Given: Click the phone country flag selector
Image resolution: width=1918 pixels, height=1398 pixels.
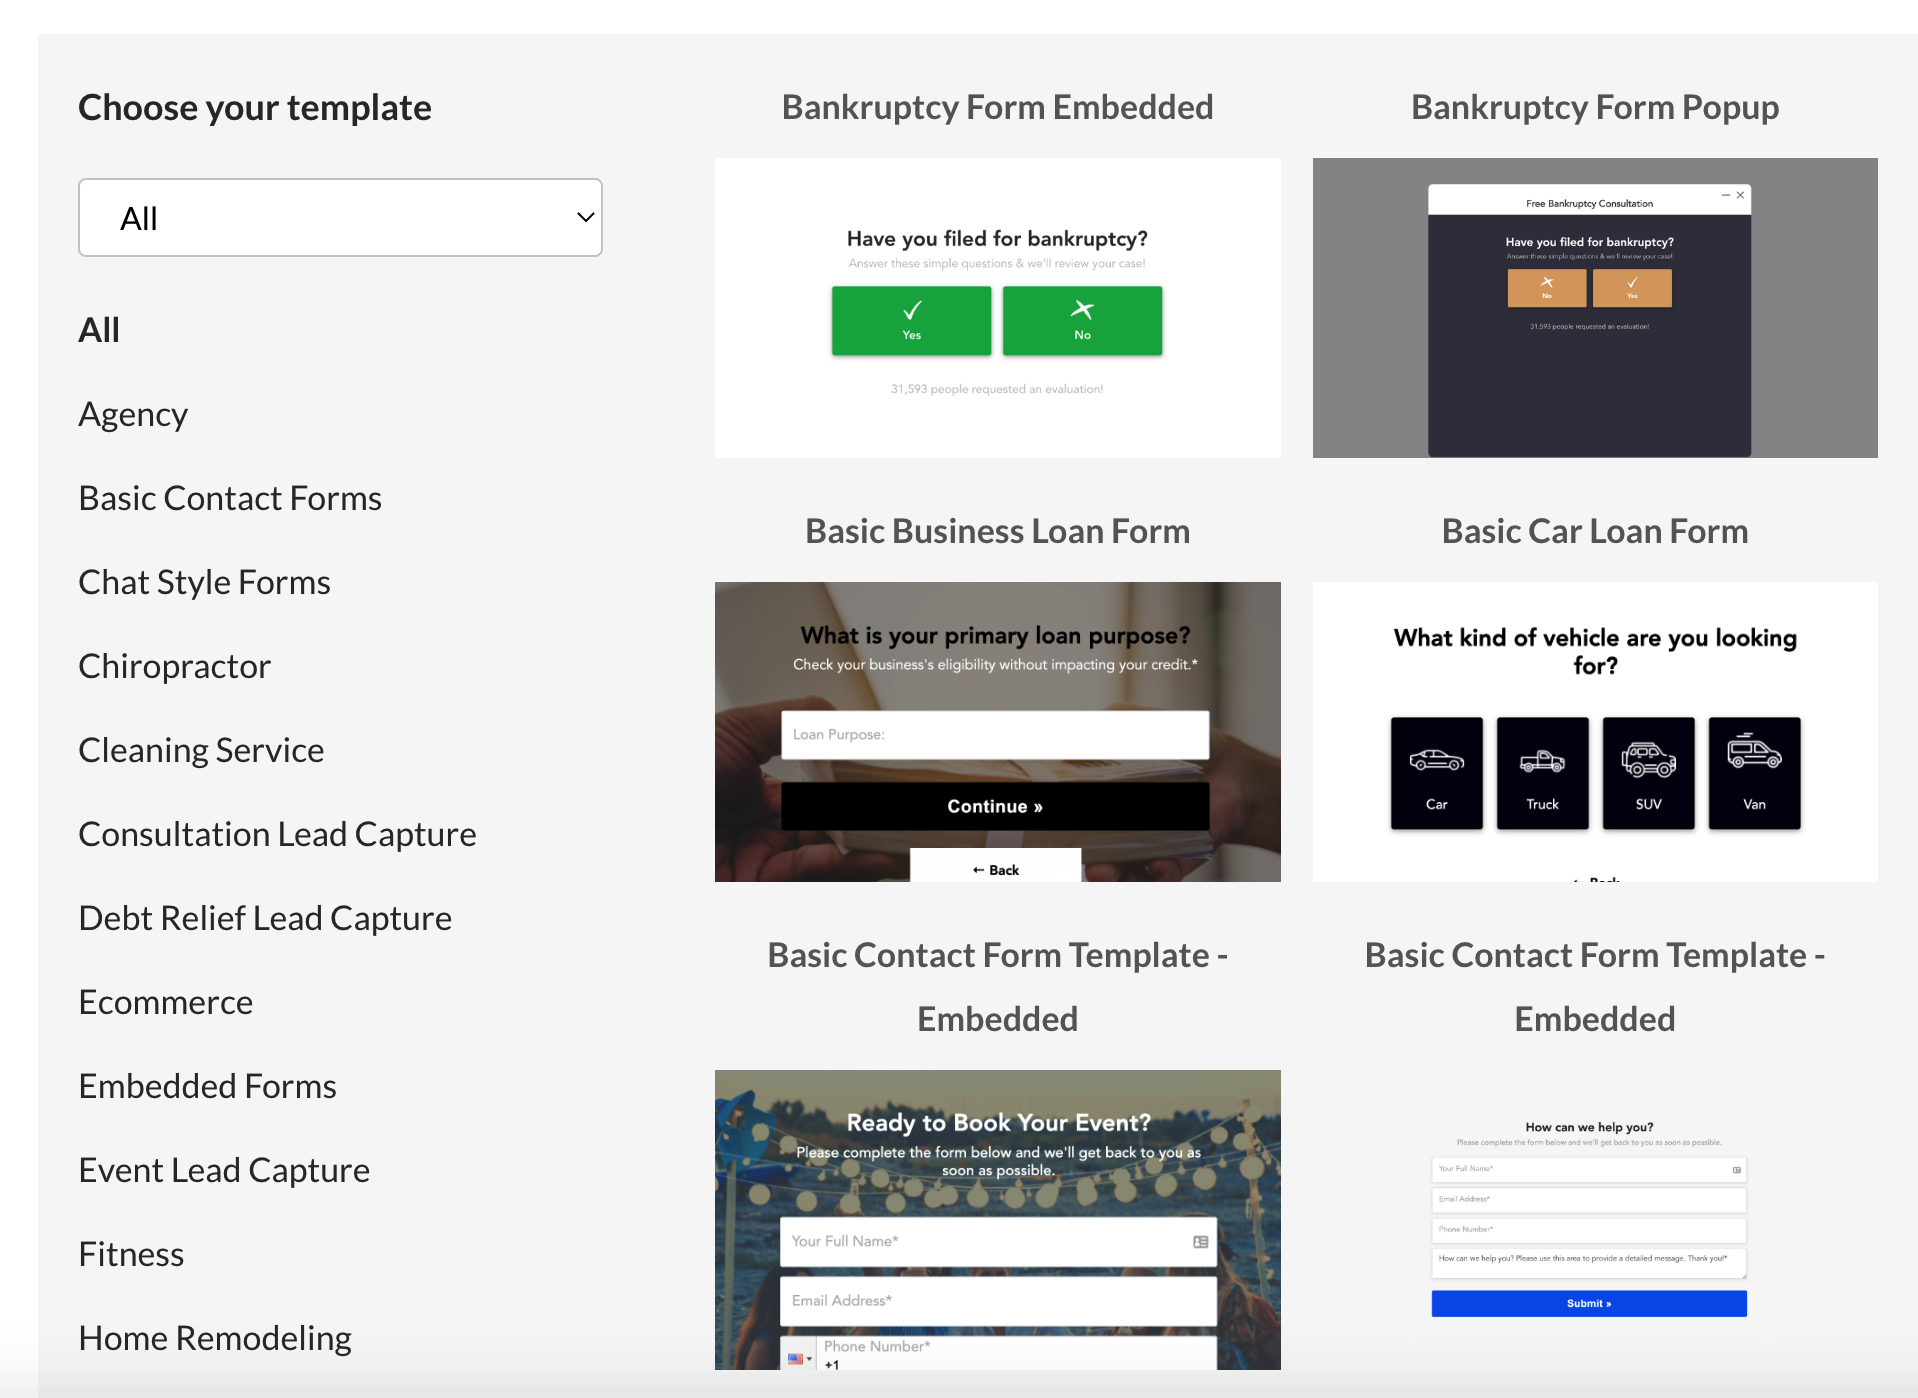Looking at the screenshot, I should point(799,1358).
